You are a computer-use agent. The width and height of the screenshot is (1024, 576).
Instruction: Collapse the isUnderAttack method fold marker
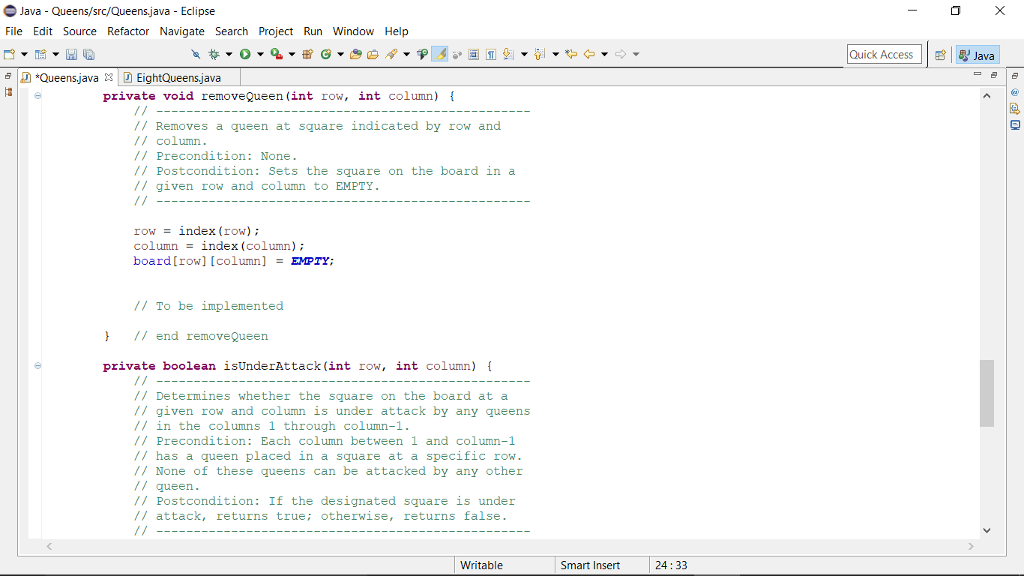click(38, 366)
